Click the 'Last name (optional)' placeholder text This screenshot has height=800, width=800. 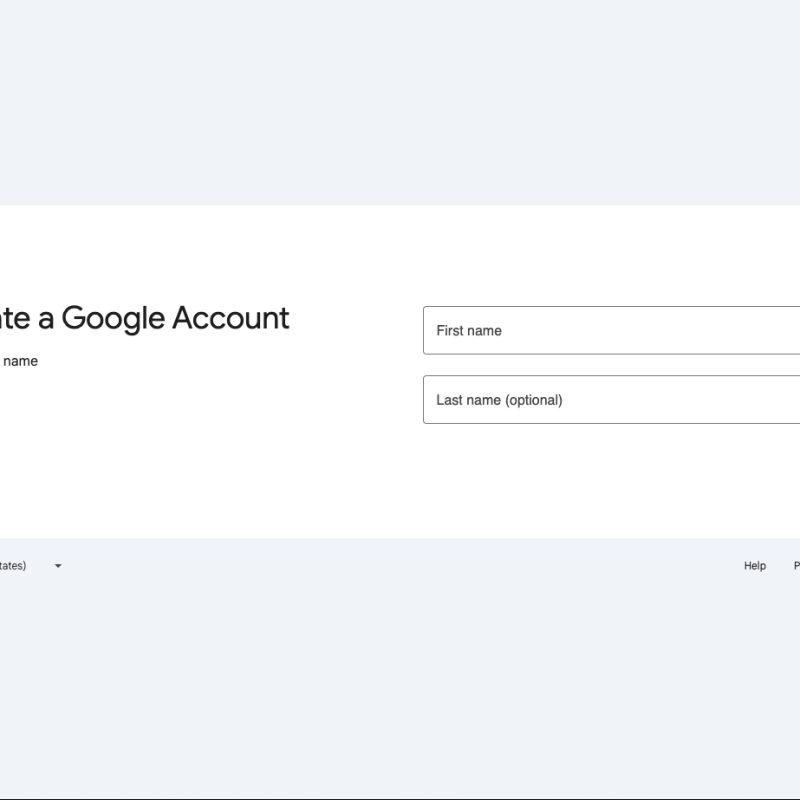pyautogui.click(x=499, y=400)
